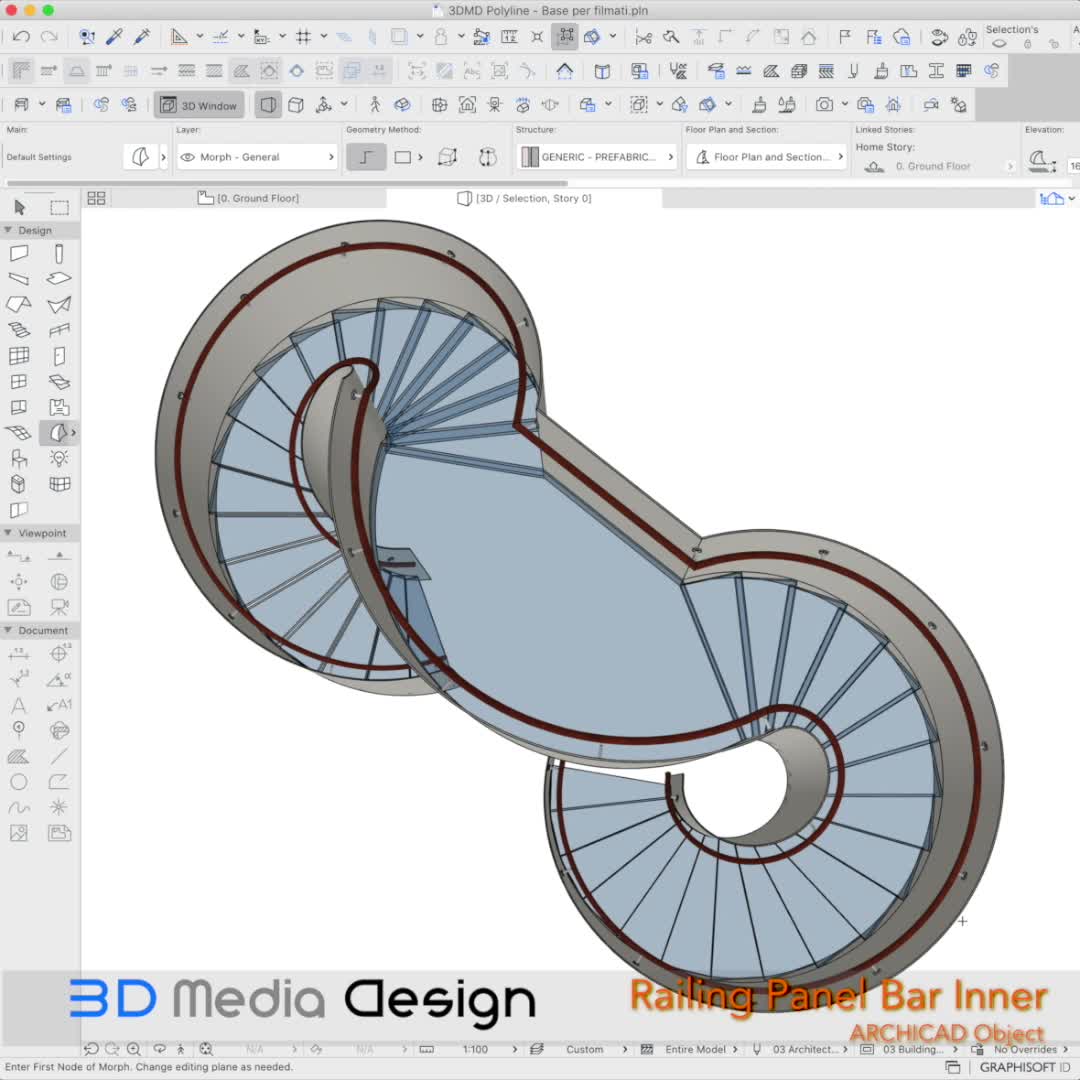The width and height of the screenshot is (1080, 1080).
Task: Switch to axonometric view cube
Action: coord(296,105)
